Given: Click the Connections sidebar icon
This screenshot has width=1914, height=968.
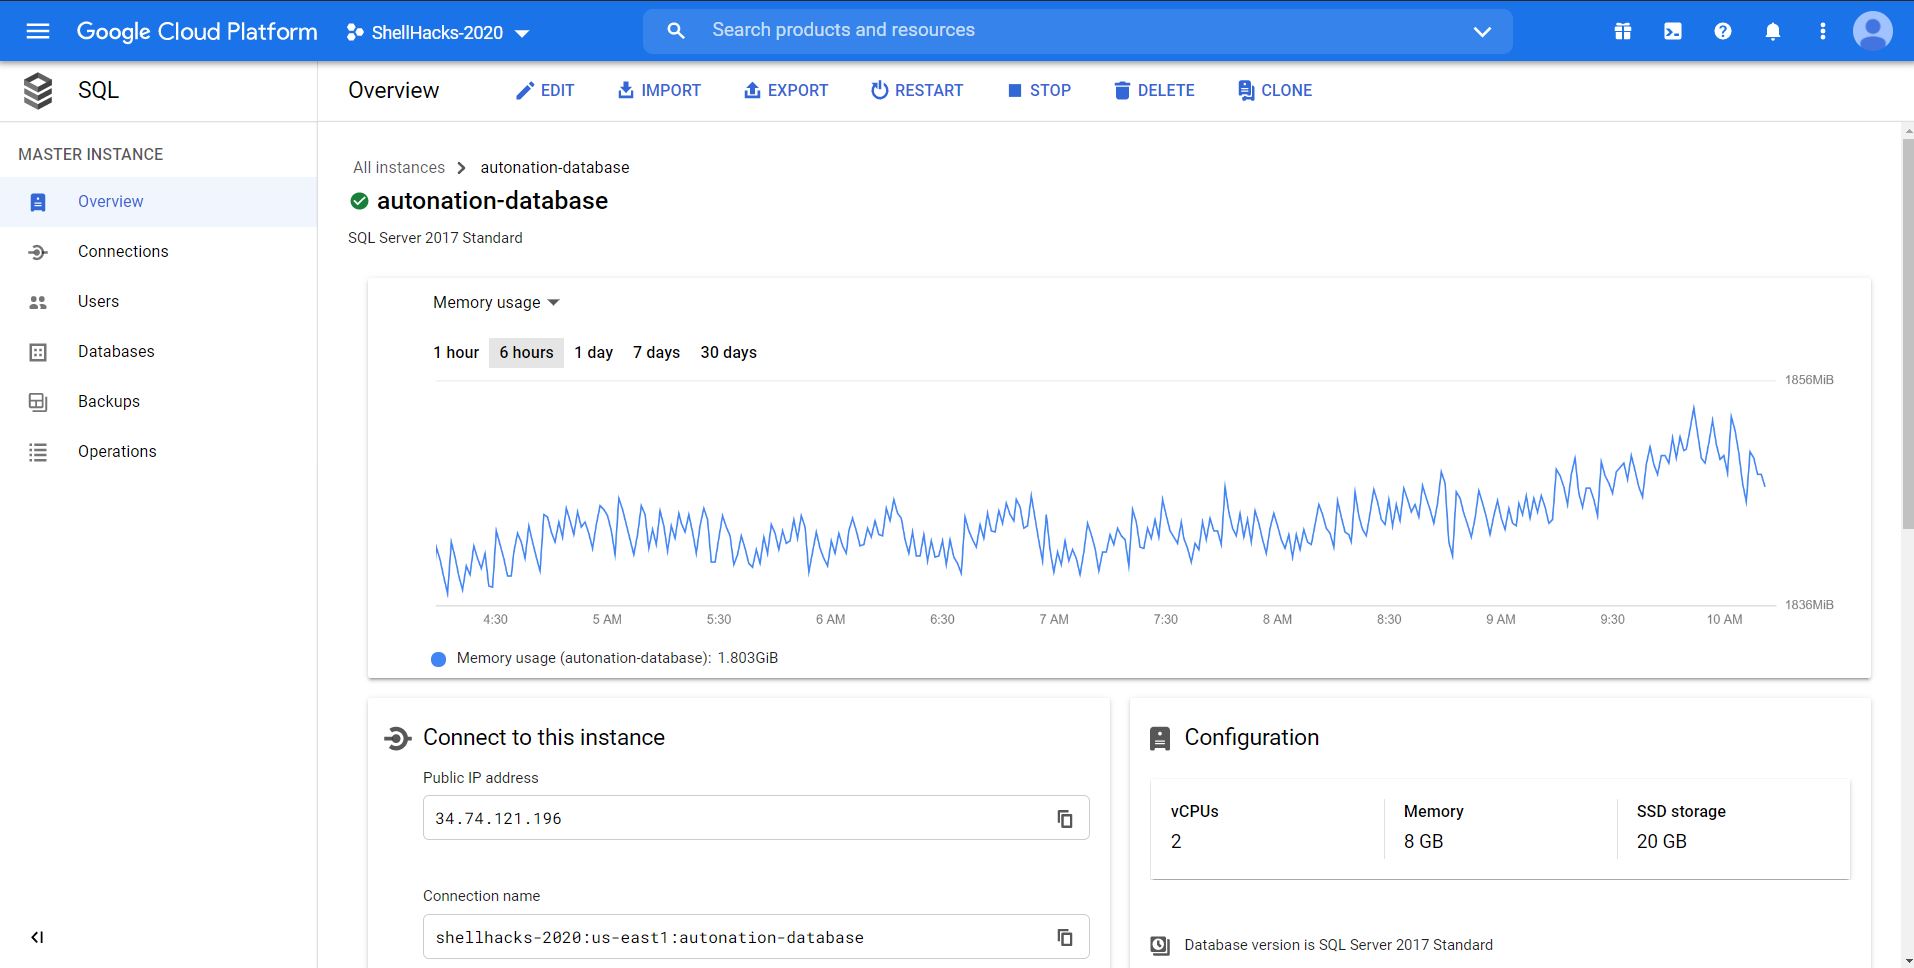Looking at the screenshot, I should pos(38,252).
